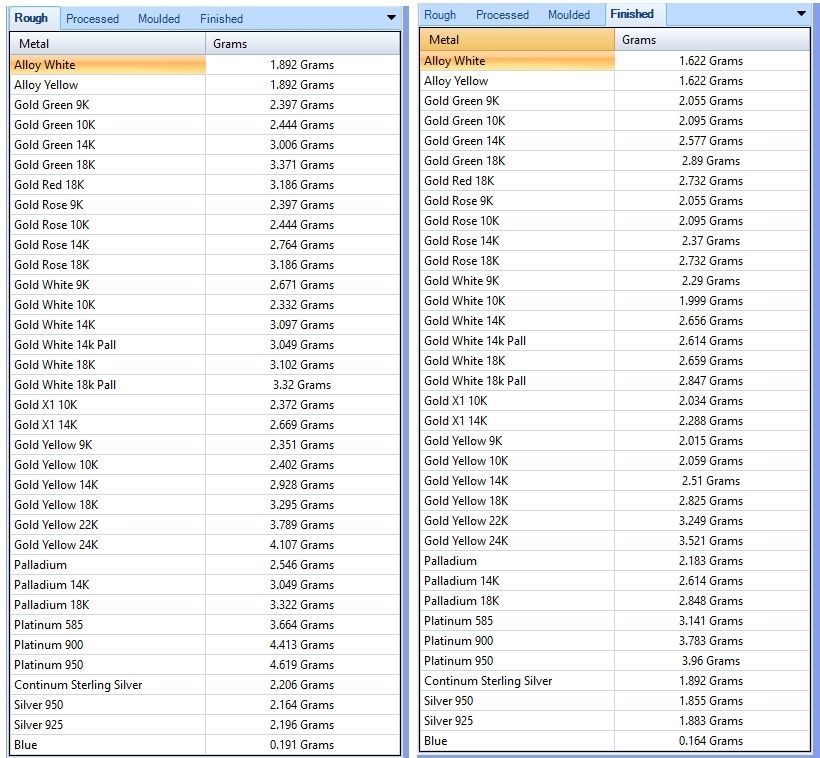Image resolution: width=820 pixels, height=758 pixels.
Task: Click Platinum 900 in right panel
Action: (x=615, y=641)
